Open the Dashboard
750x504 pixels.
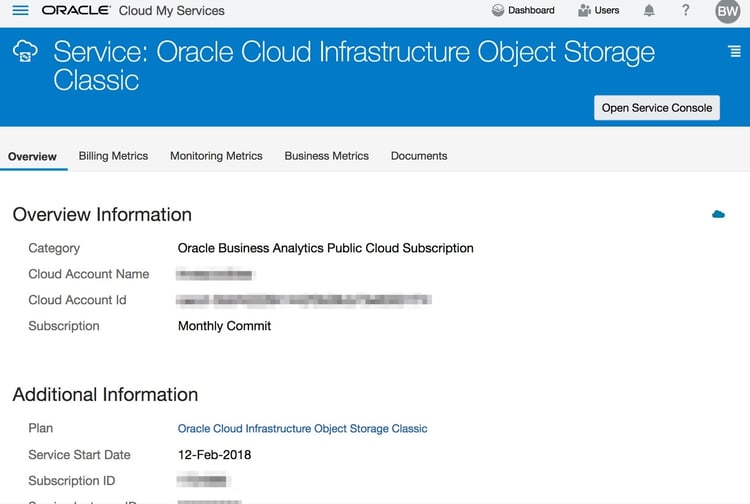523,10
